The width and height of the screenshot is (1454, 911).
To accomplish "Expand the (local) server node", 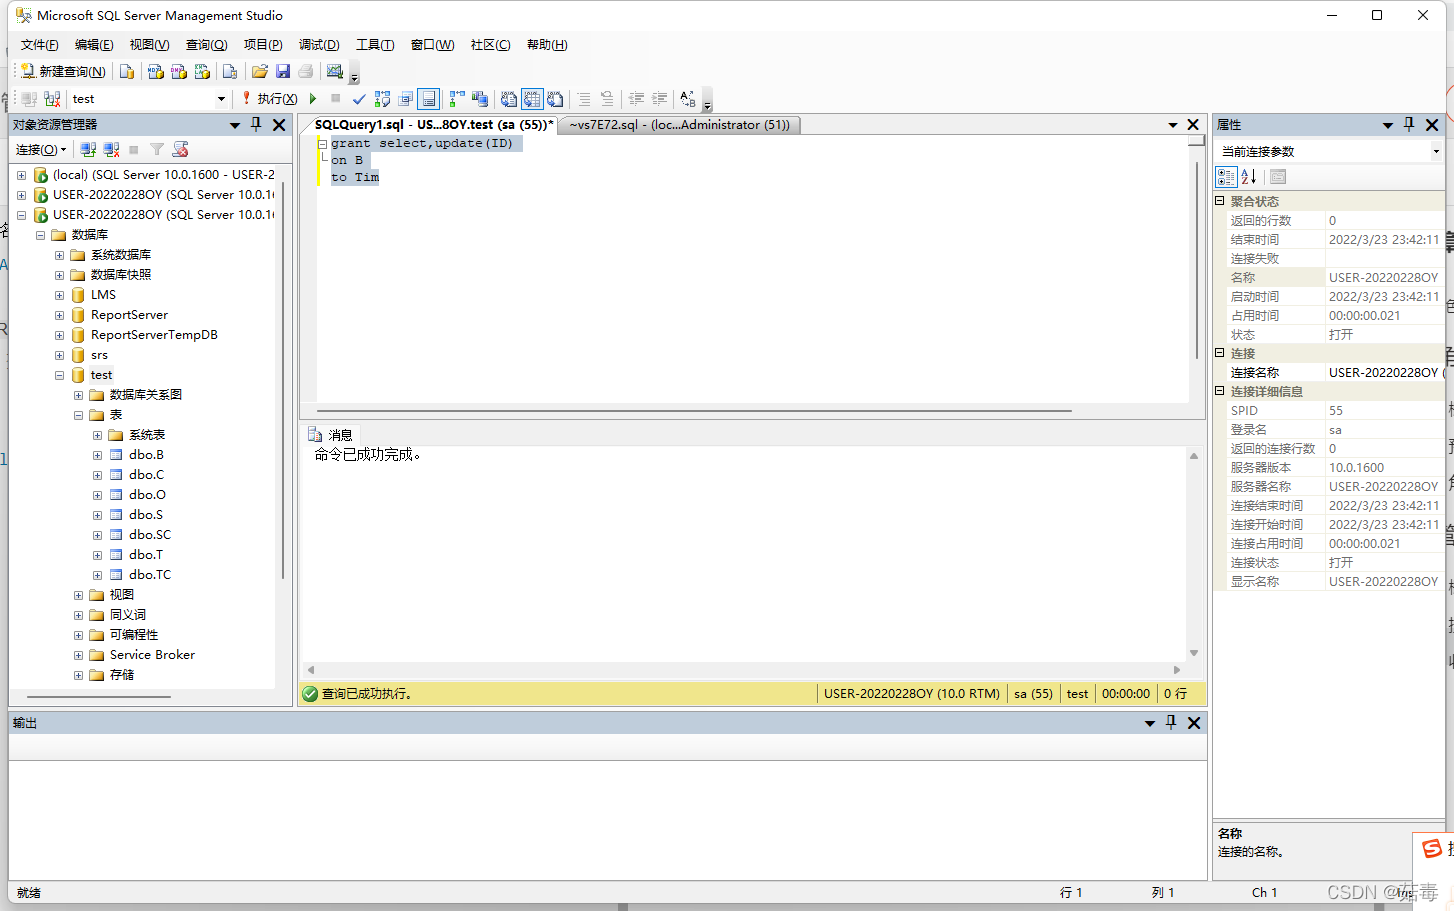I will point(21,175).
